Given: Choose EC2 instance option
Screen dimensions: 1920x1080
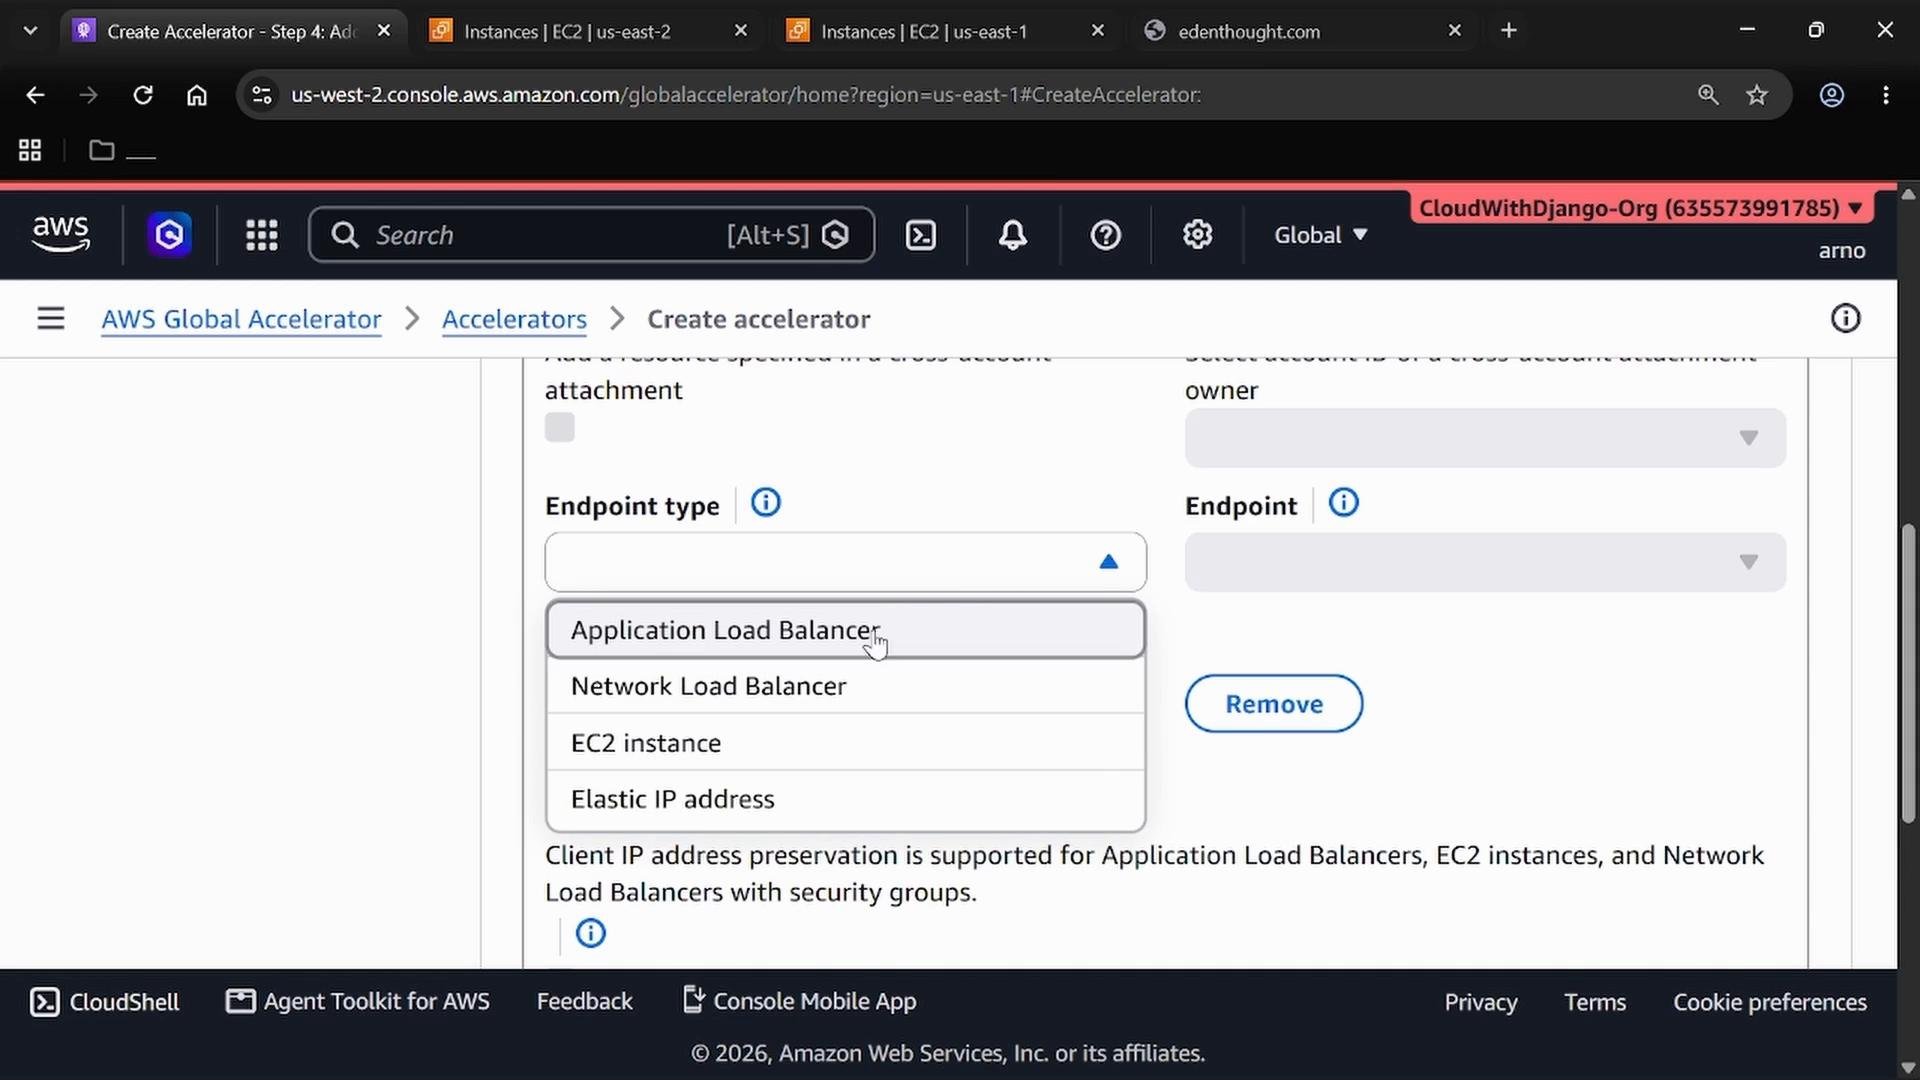Looking at the screenshot, I should pyautogui.click(x=845, y=743).
